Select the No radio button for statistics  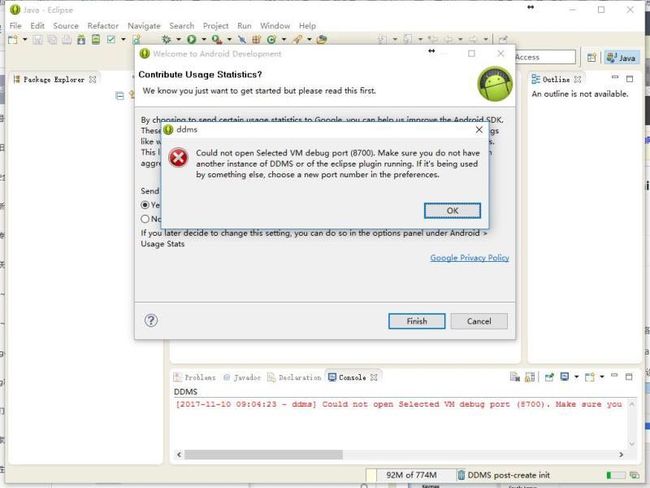[145, 219]
